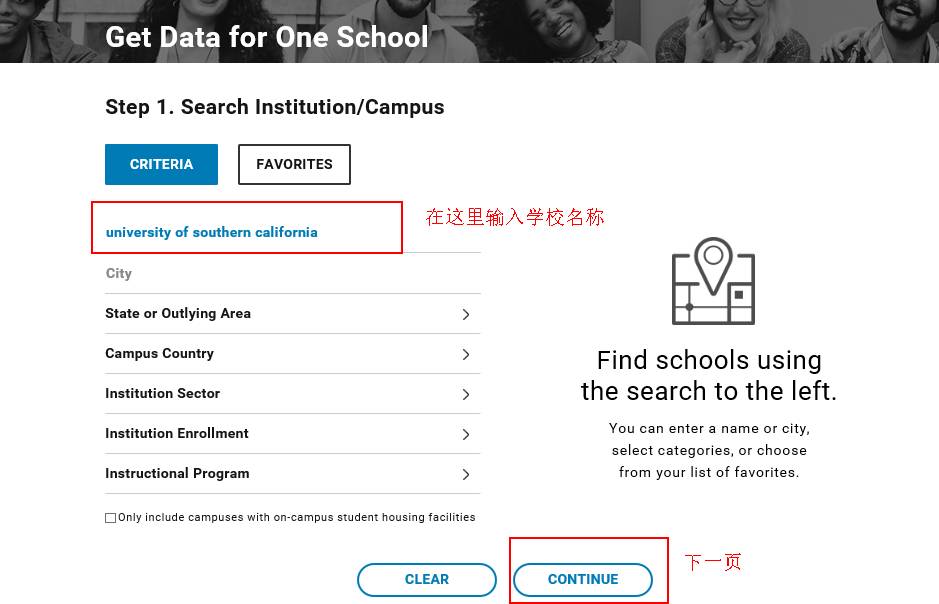
Task: Open the Instructional Program label text
Action: point(177,473)
